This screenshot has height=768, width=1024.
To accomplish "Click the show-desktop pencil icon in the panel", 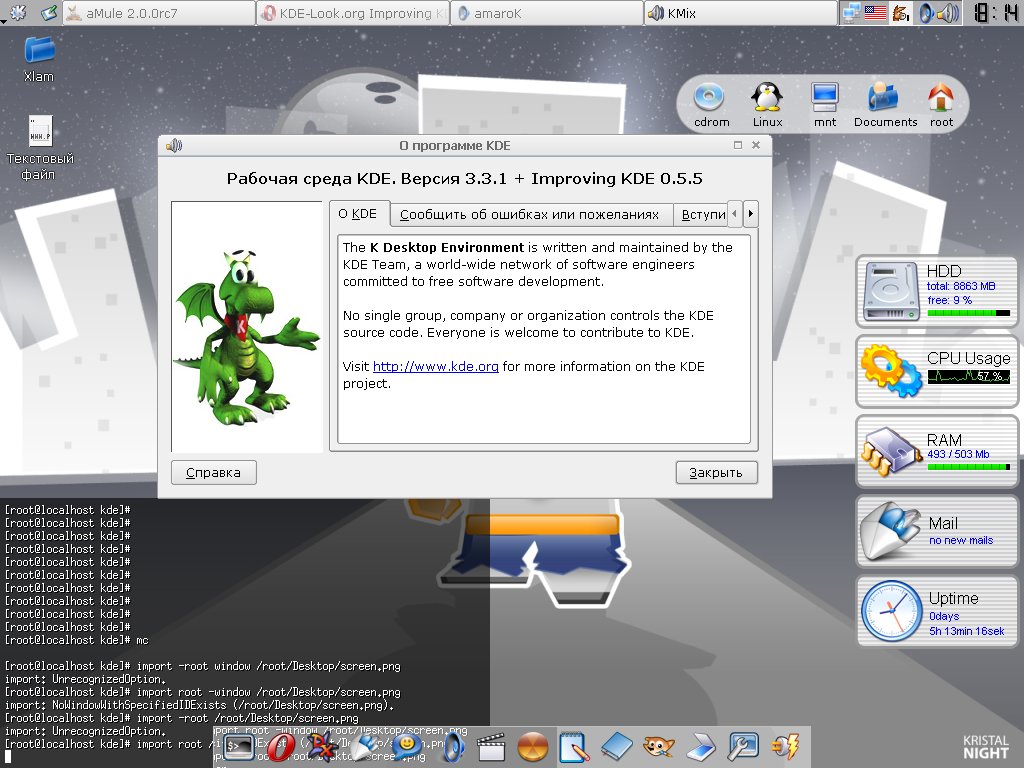I will (x=48, y=12).
